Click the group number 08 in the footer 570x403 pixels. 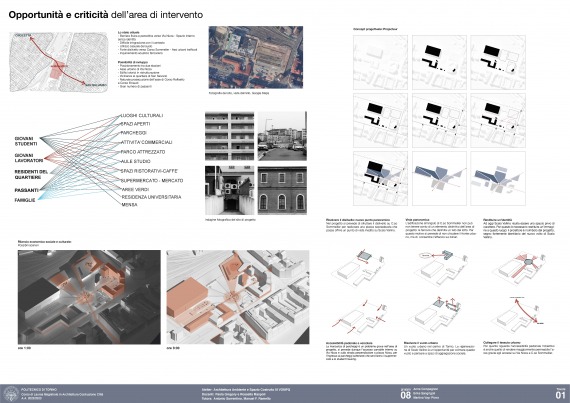click(405, 395)
